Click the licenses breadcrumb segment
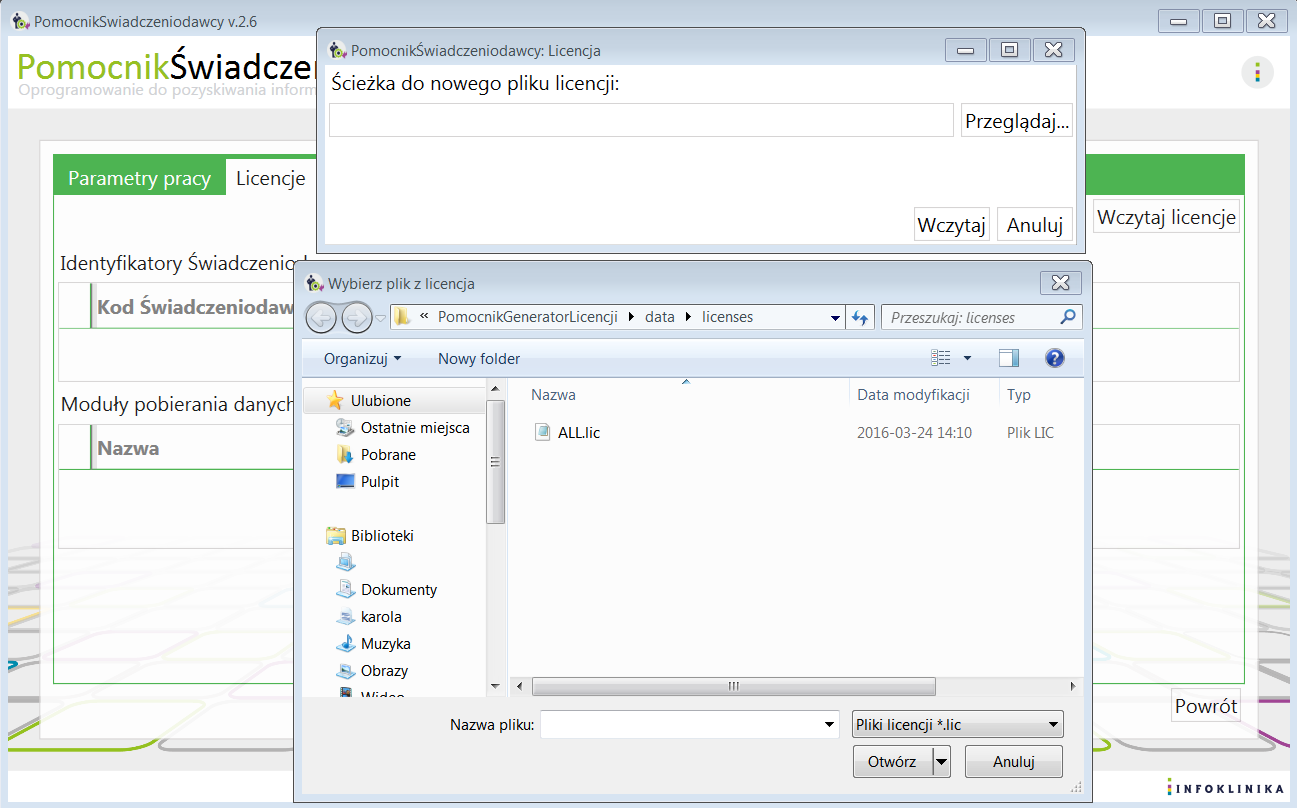The width and height of the screenshot is (1297, 808). [727, 317]
